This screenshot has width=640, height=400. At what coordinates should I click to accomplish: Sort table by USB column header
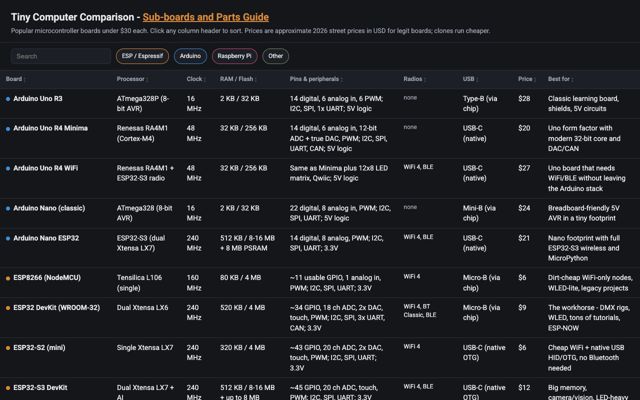[x=470, y=79]
